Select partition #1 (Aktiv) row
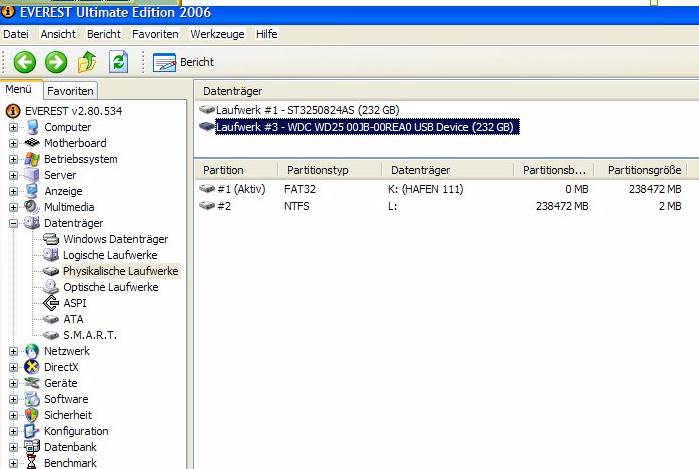 click(x=441, y=189)
